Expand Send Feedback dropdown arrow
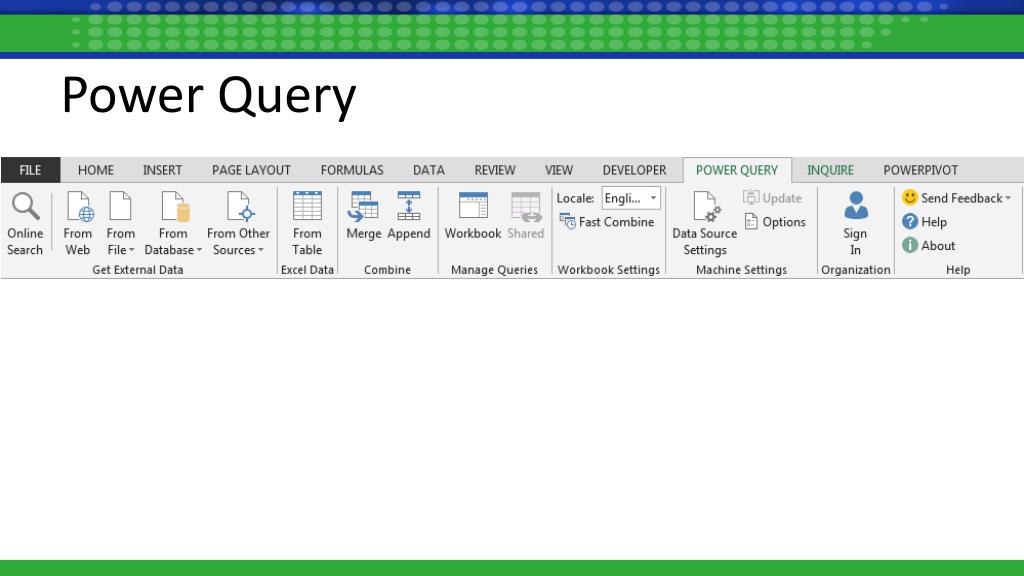1024x576 pixels. (x=1008, y=198)
